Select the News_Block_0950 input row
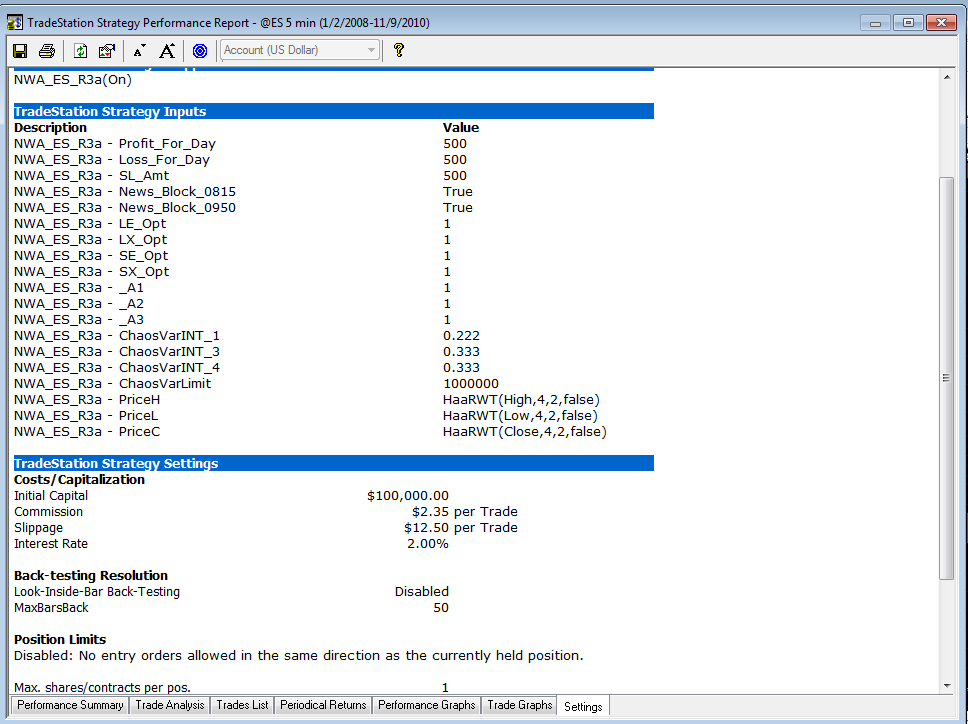This screenshot has width=968, height=724. point(247,208)
